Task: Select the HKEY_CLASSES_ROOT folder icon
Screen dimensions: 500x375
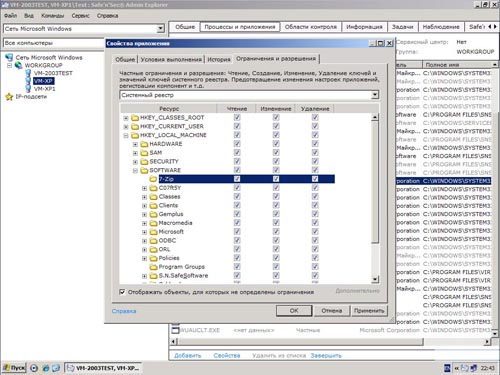Action: pyautogui.click(x=135, y=118)
